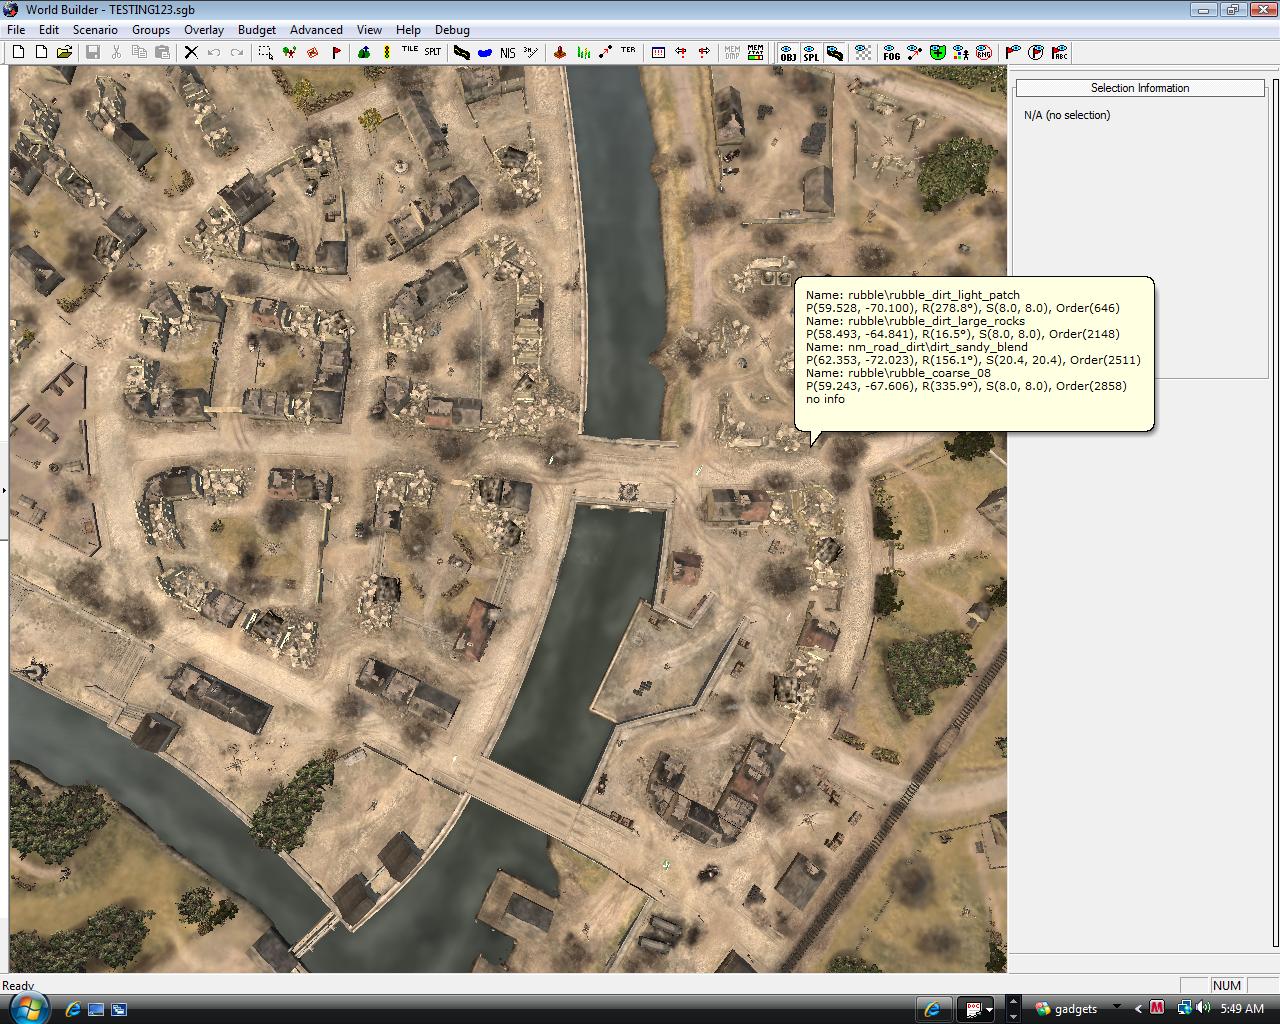Screen dimensions: 1280x1024
Task: Click the McAfee red M tray icon
Action: [1157, 1008]
